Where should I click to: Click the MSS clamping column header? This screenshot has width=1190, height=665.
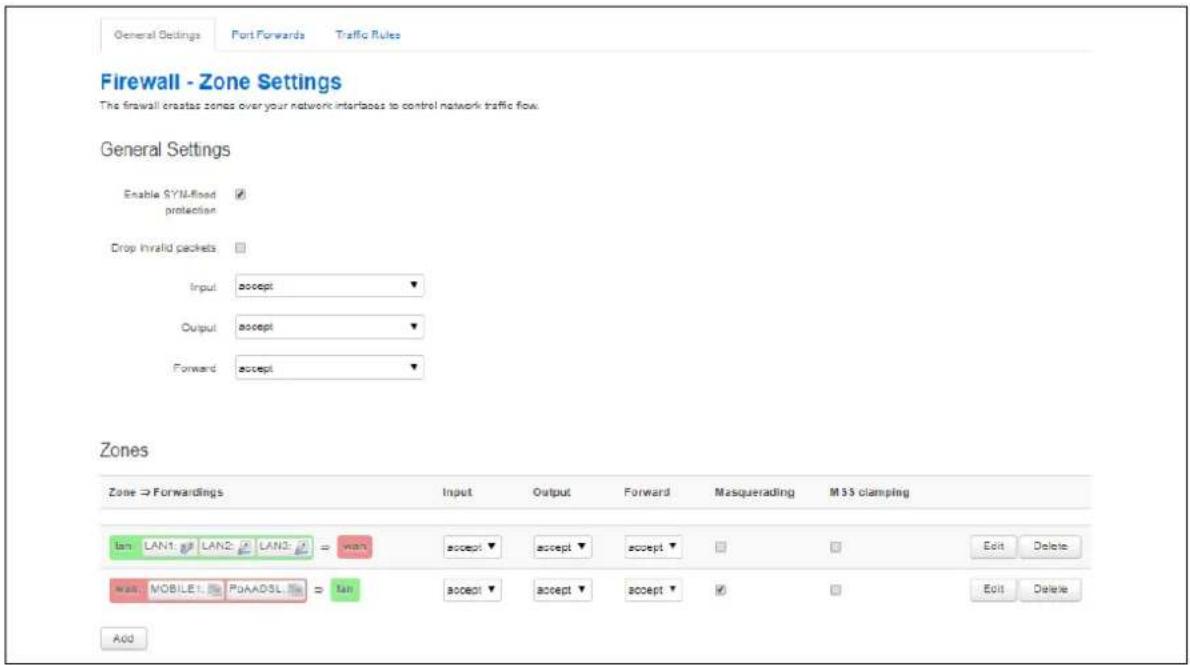coord(869,493)
